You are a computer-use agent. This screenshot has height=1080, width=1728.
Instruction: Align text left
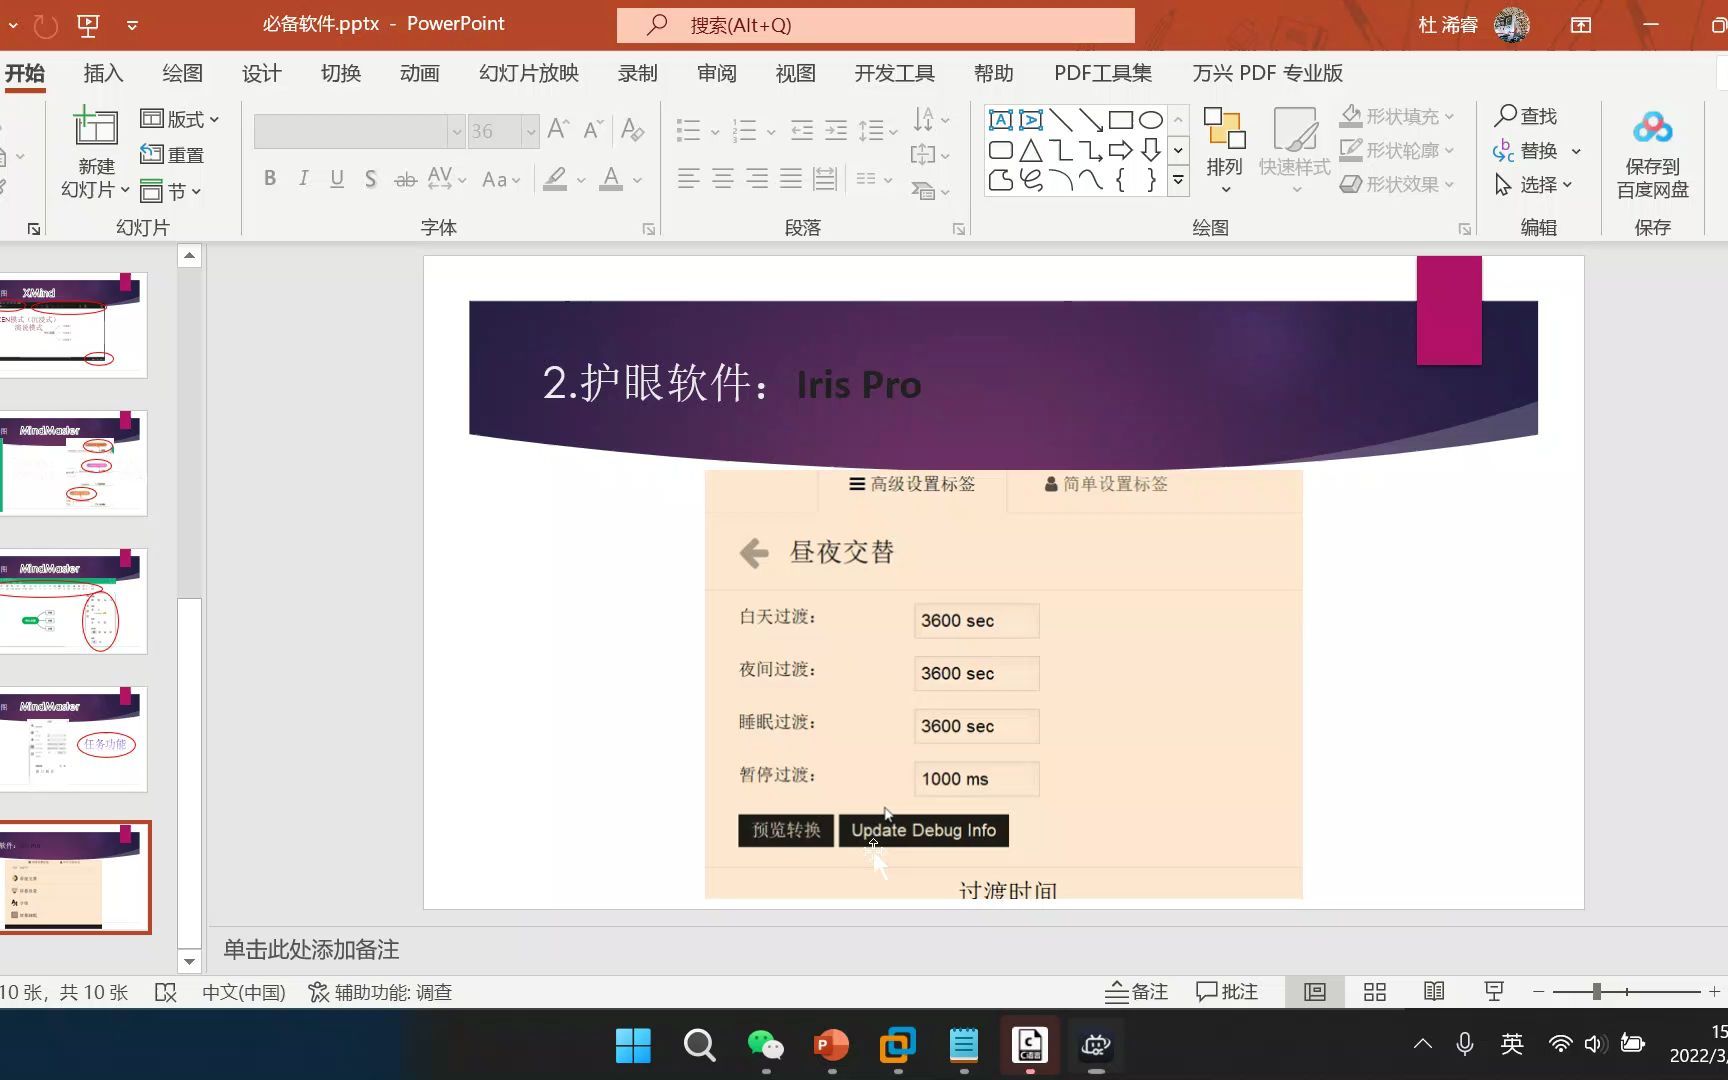pyautogui.click(x=688, y=179)
